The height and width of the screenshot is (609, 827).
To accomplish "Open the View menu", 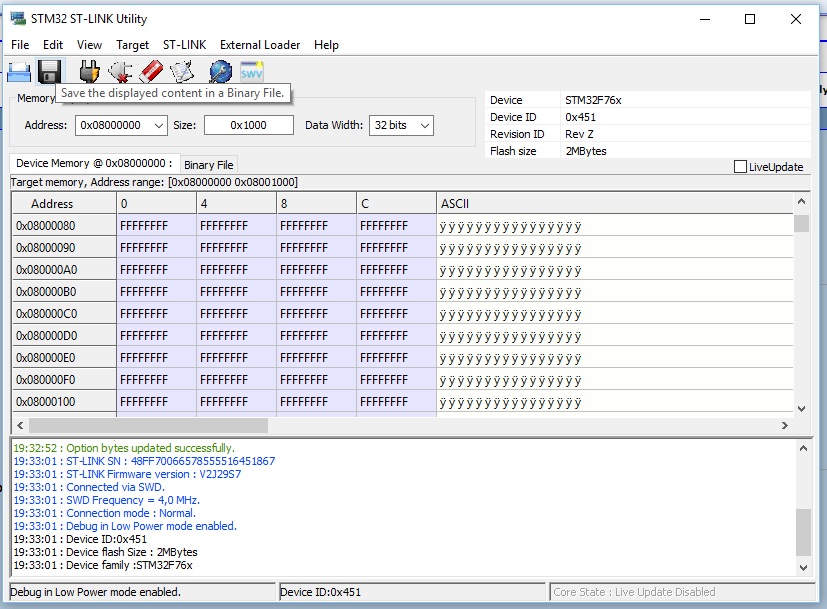I will click(x=89, y=45).
